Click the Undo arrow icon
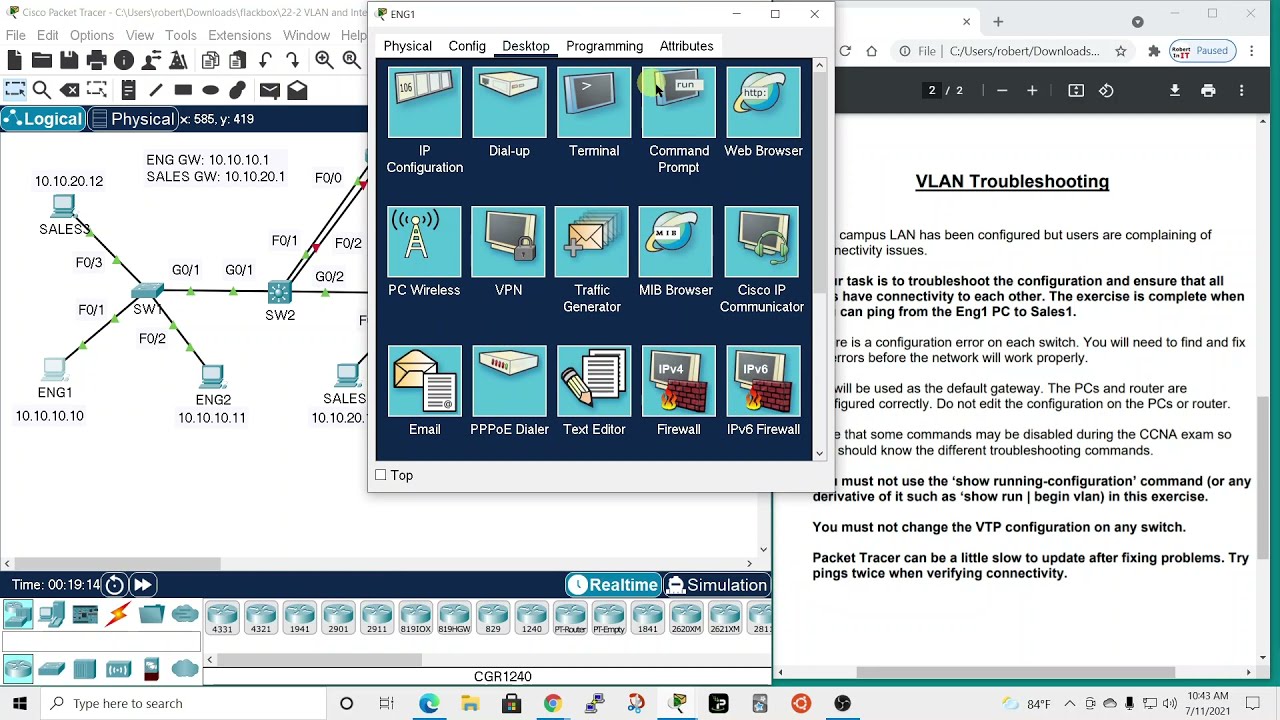1280x720 pixels. pyautogui.click(x=266, y=61)
